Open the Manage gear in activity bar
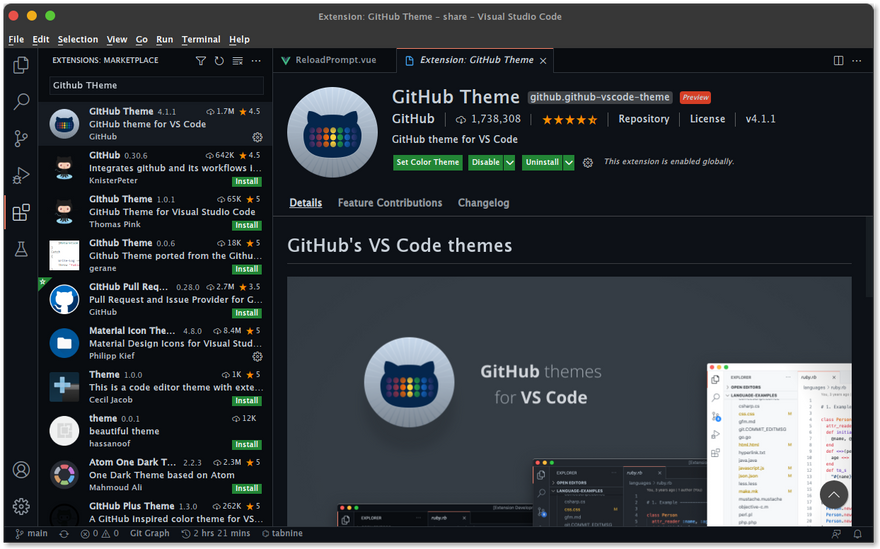880x549 pixels. (21, 506)
